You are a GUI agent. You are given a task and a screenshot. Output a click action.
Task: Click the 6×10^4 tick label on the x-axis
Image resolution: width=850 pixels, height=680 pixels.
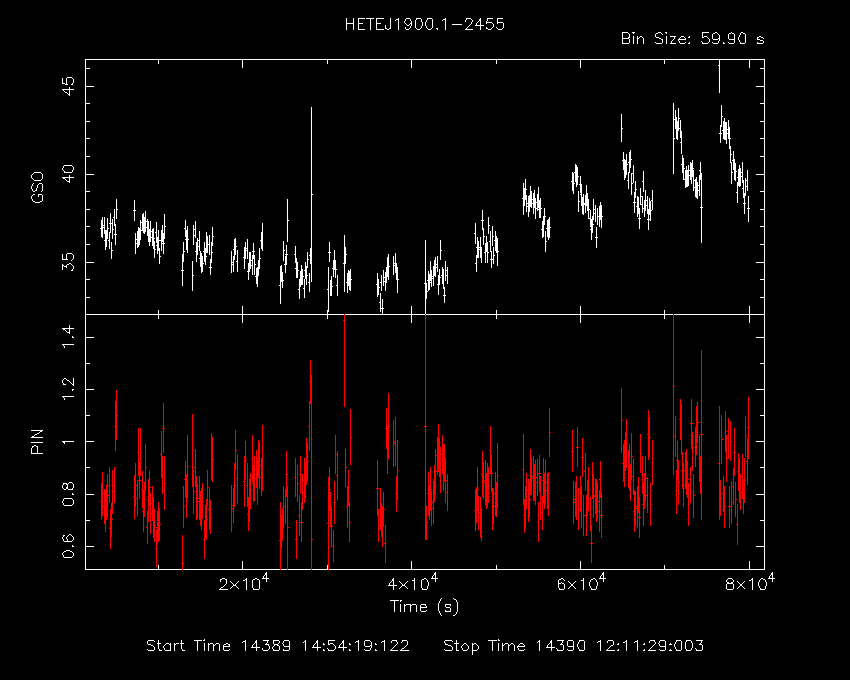(581, 583)
